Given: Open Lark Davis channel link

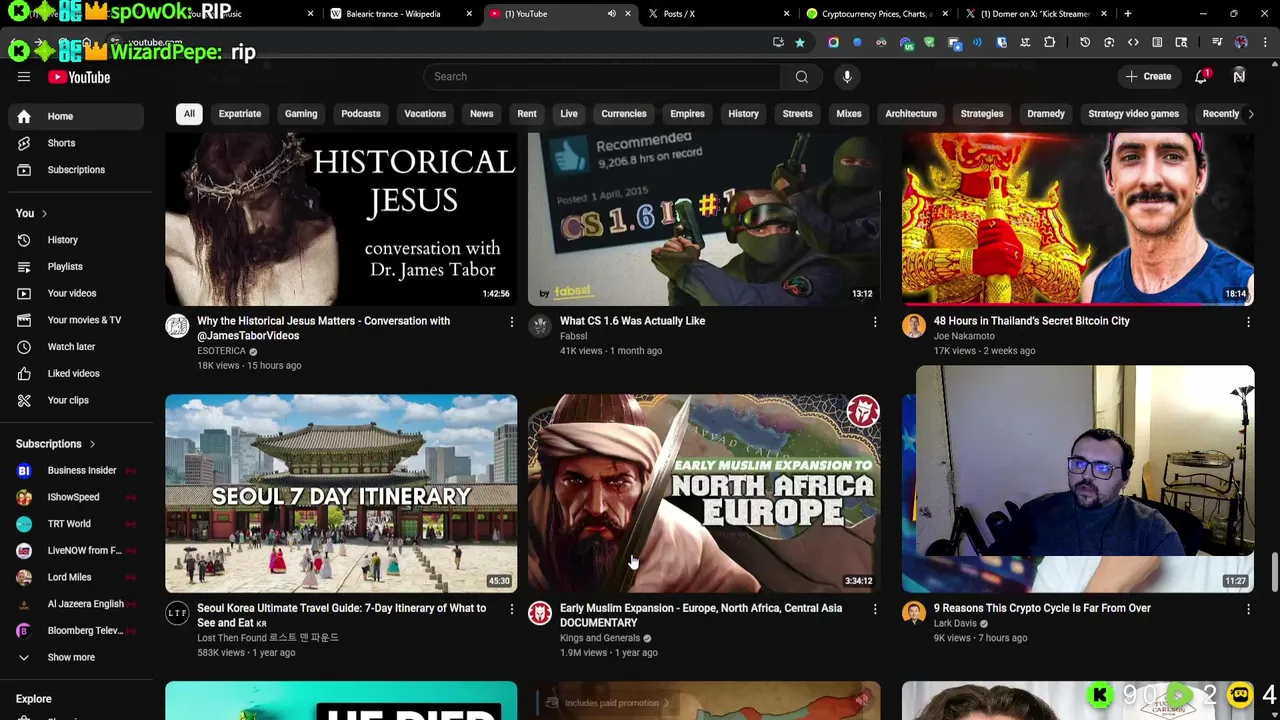Looking at the screenshot, I should [x=955, y=623].
